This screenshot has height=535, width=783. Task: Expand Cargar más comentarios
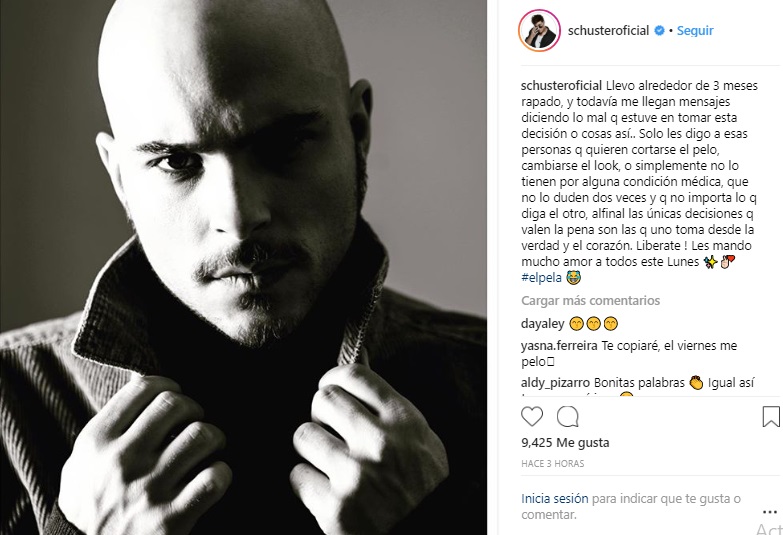click(591, 301)
